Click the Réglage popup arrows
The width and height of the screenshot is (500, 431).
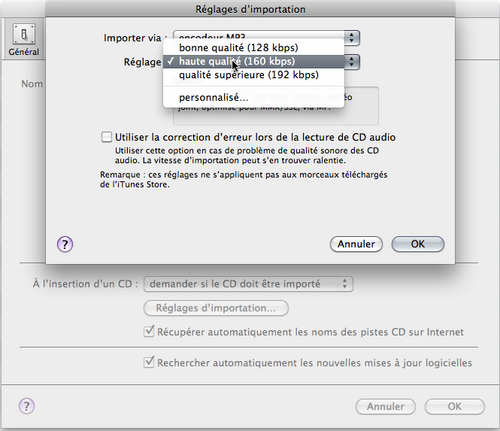(351, 62)
